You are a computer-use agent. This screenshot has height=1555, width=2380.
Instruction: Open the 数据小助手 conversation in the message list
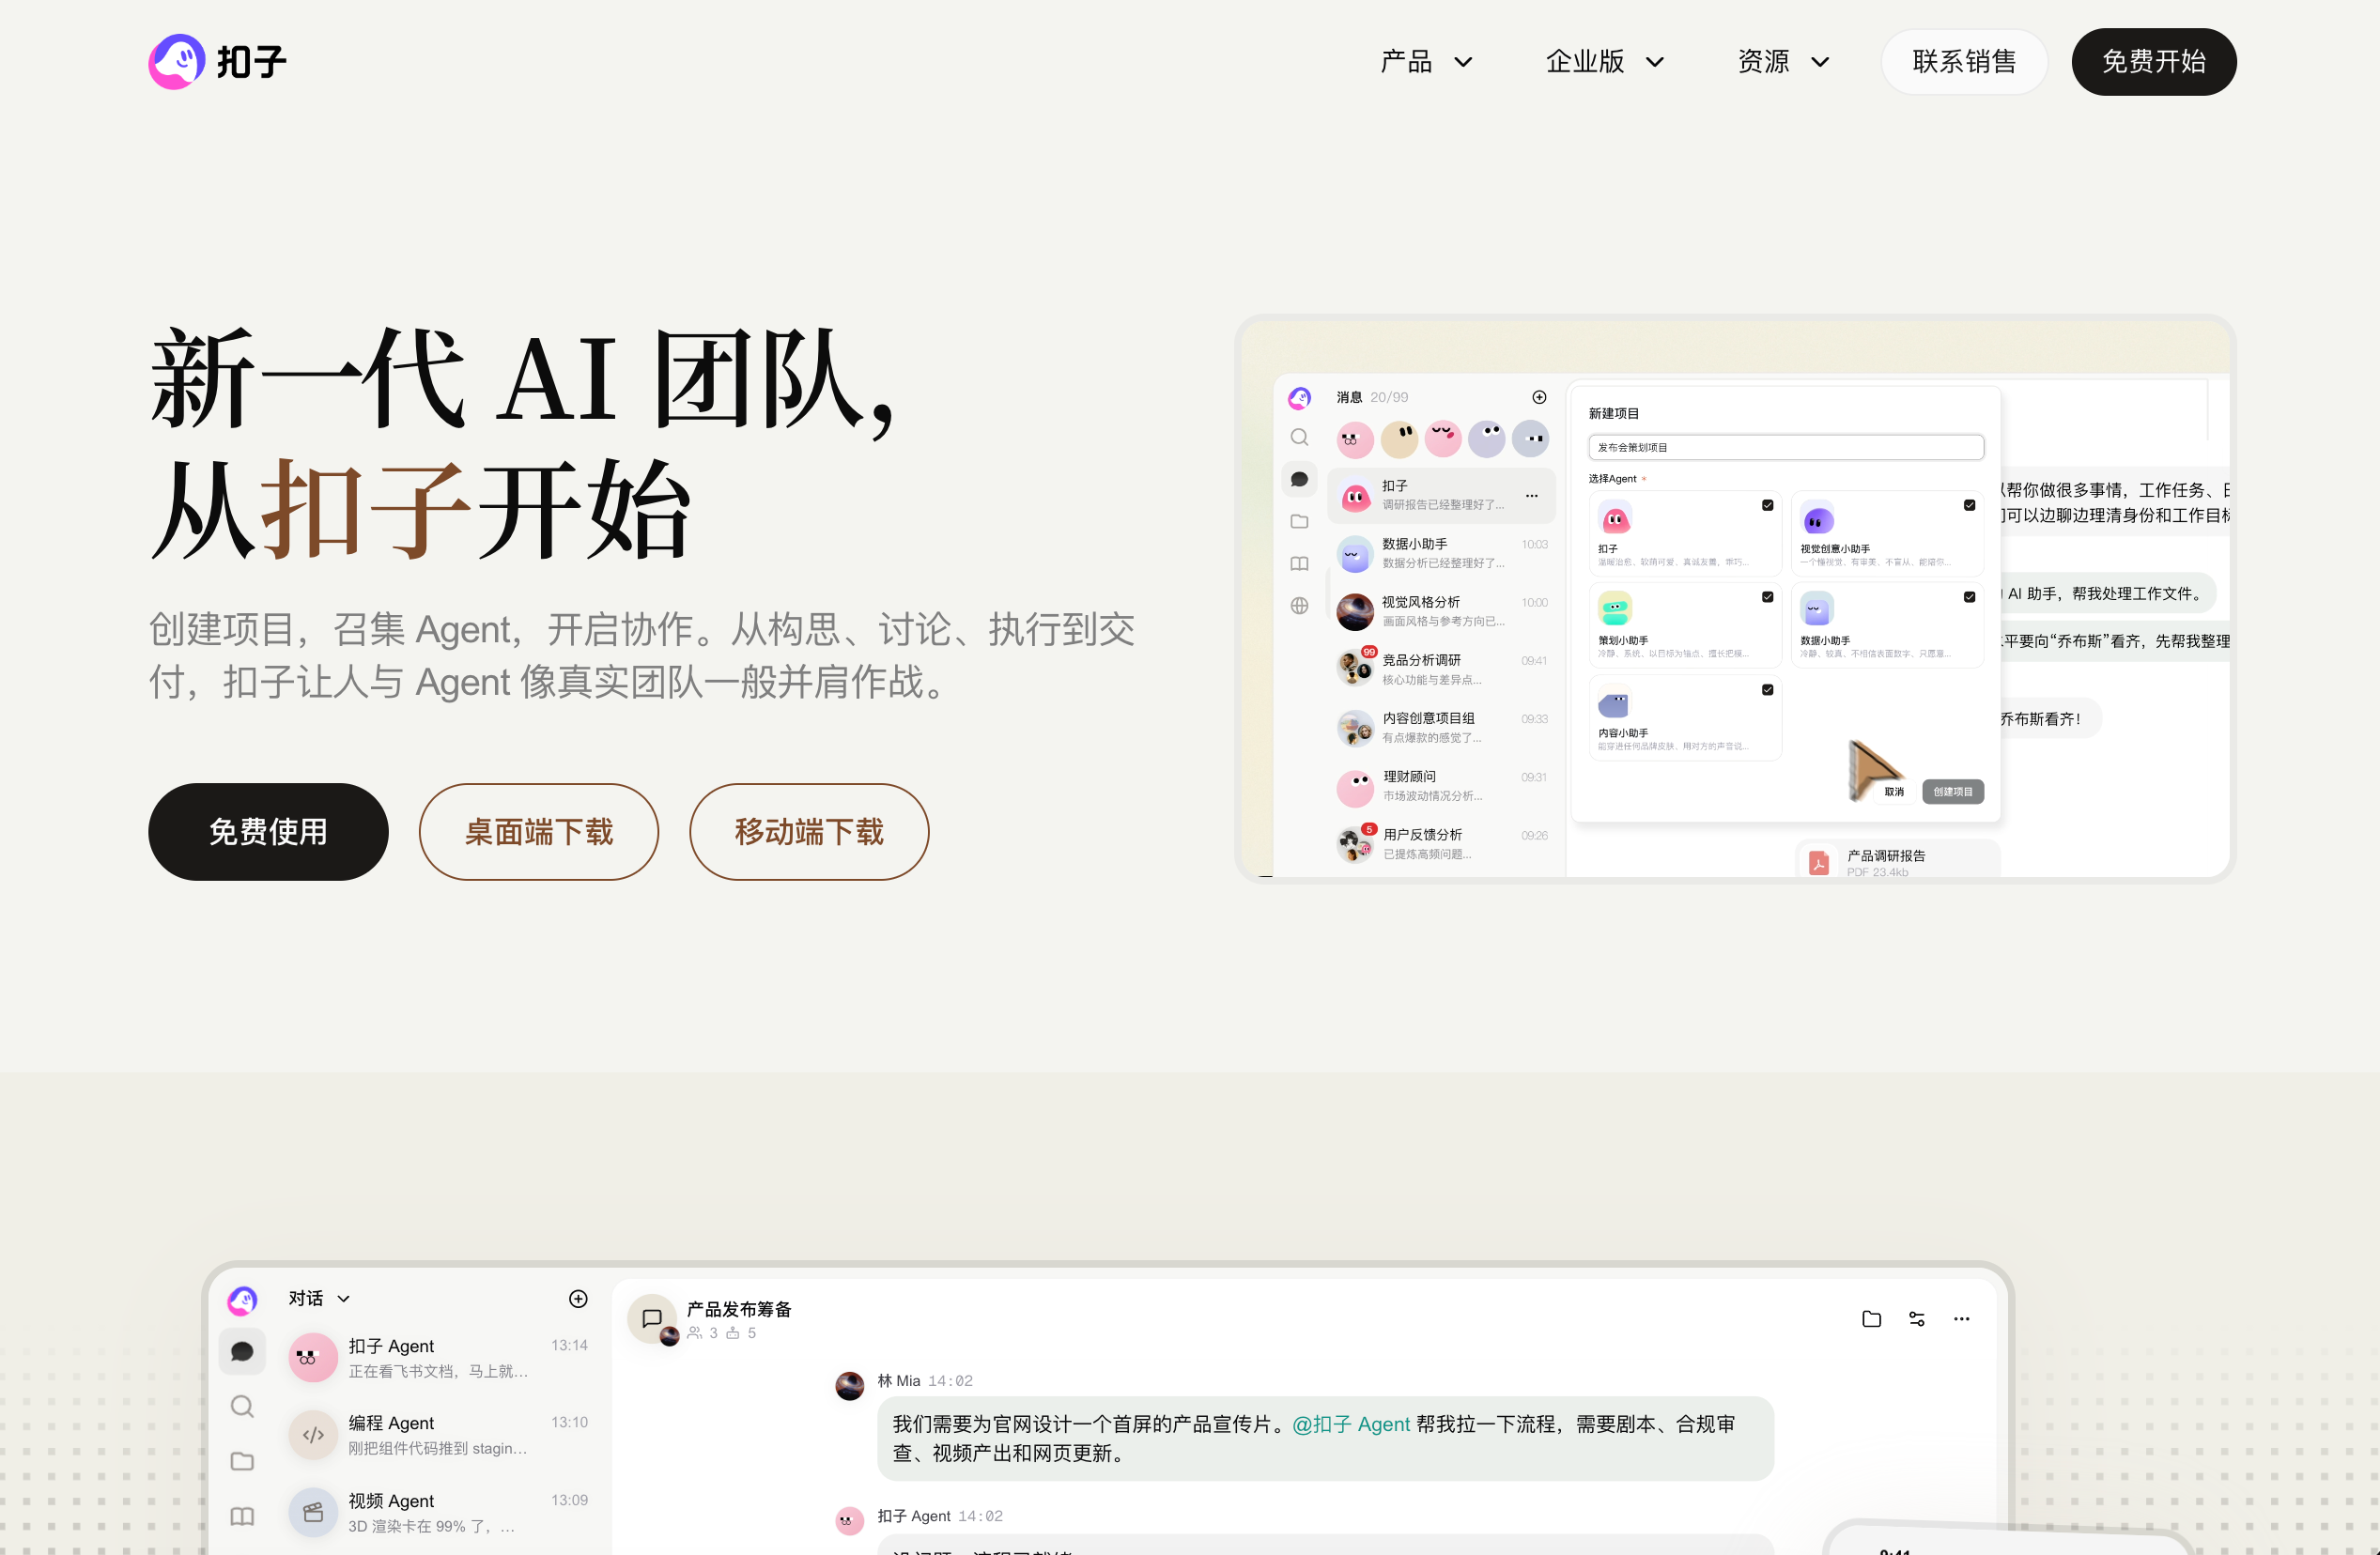[x=1441, y=554]
